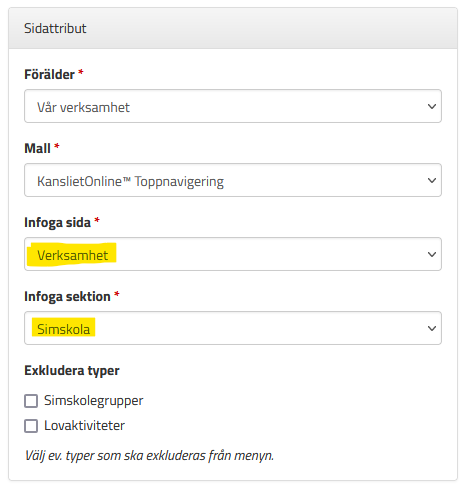Click the Lovaktiviteter label text
This screenshot has height=488, width=465.
pyautogui.click(x=84, y=426)
